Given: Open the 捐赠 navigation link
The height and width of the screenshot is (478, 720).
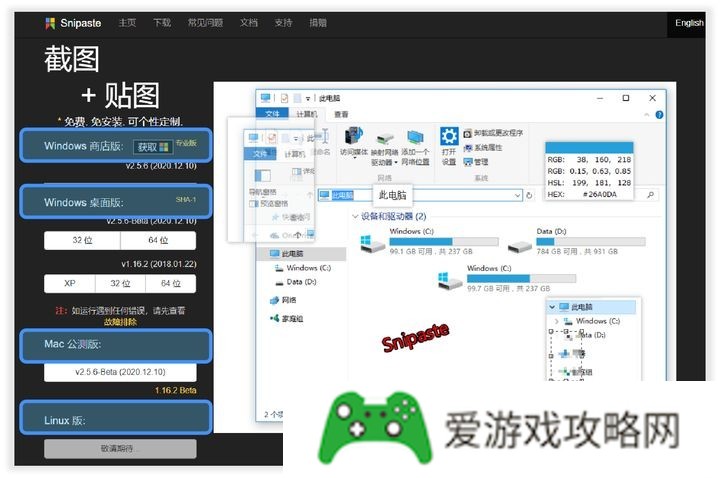Looking at the screenshot, I should (318, 22).
